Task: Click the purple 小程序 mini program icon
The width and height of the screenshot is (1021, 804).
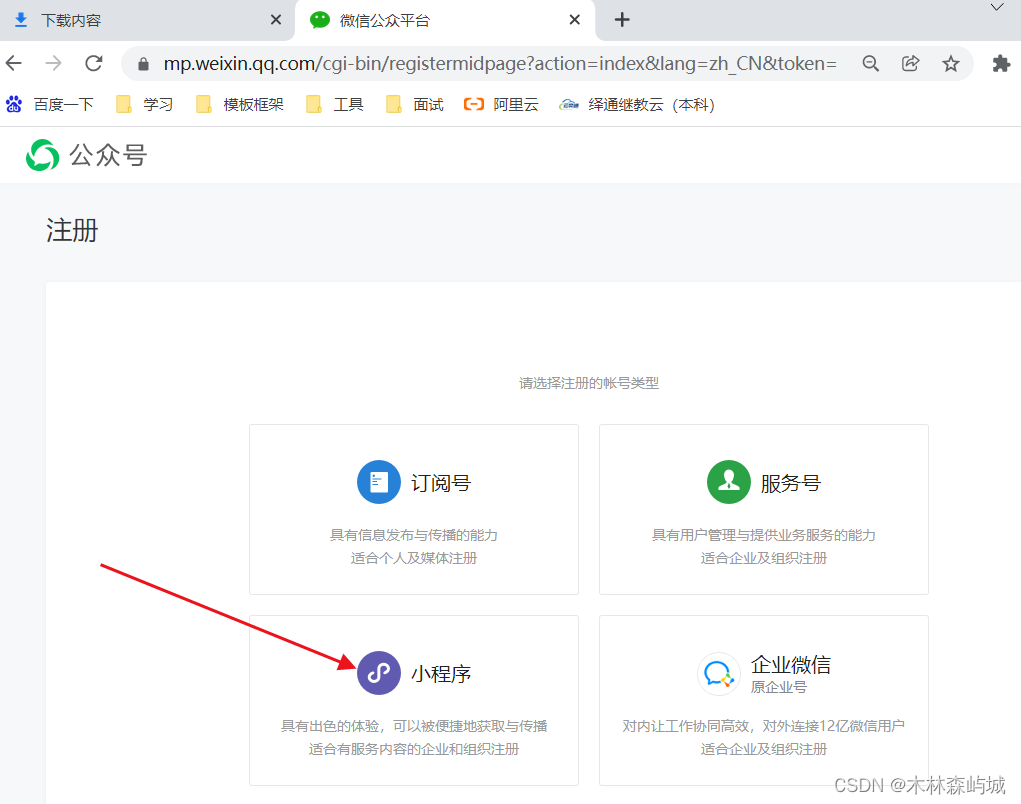Action: coord(378,672)
